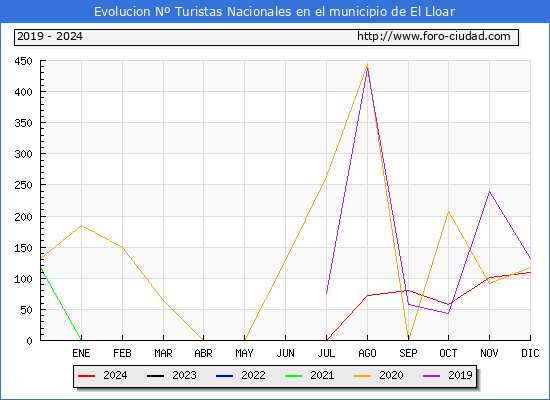Click the orange 2020 peak at OCT
Viewport: 550px width, 400px height.
[448, 212]
